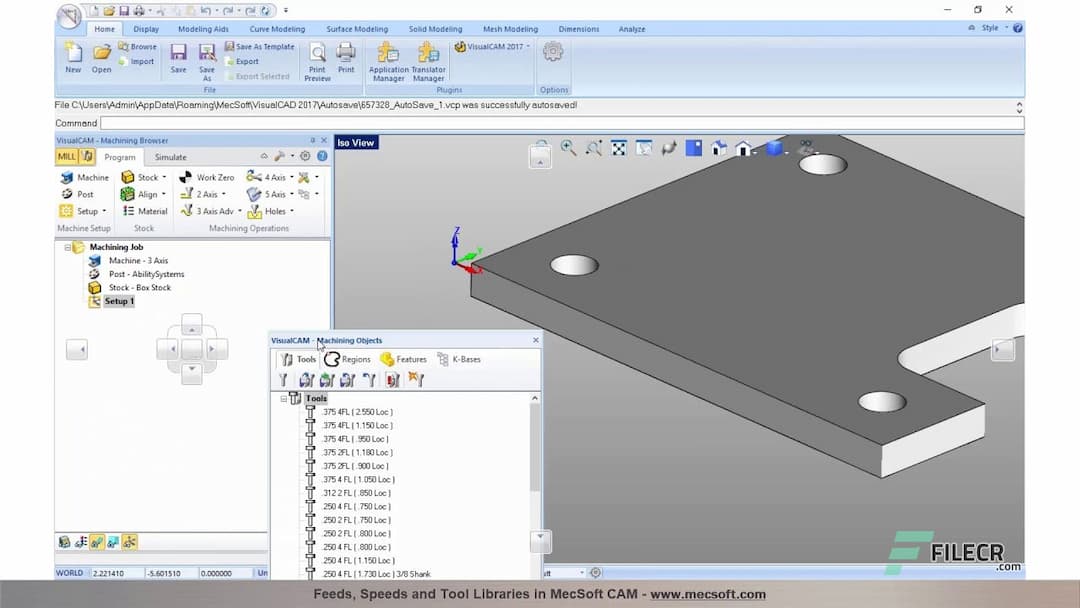
Task: Toggle the MILL module button
Action: coord(67,157)
